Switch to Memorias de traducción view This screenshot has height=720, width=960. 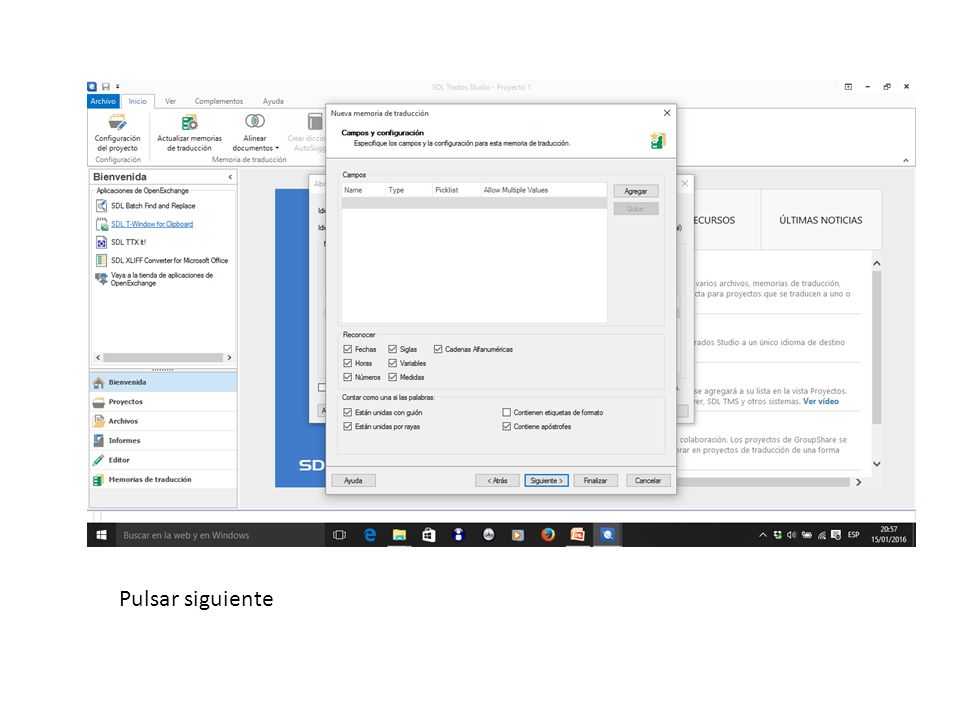163,479
